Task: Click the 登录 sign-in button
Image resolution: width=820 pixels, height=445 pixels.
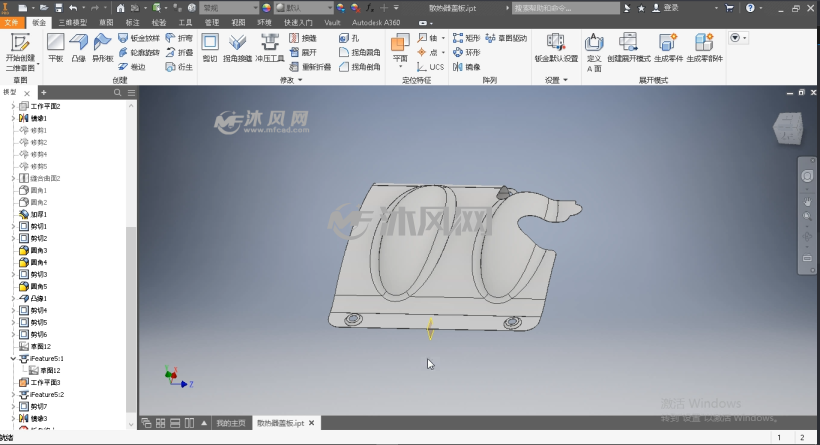Action: pos(665,8)
